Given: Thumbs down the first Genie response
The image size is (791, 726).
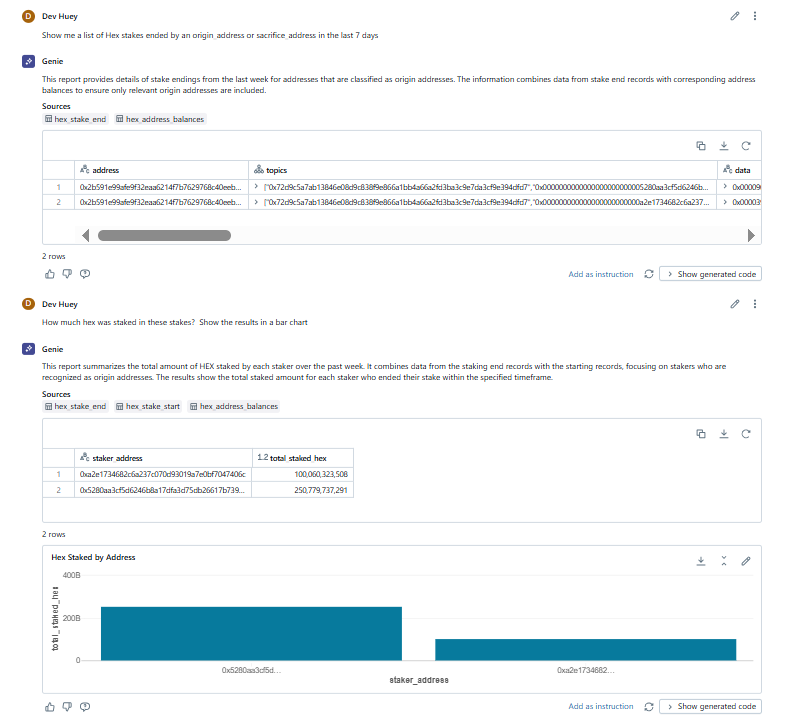Looking at the screenshot, I should click(67, 274).
